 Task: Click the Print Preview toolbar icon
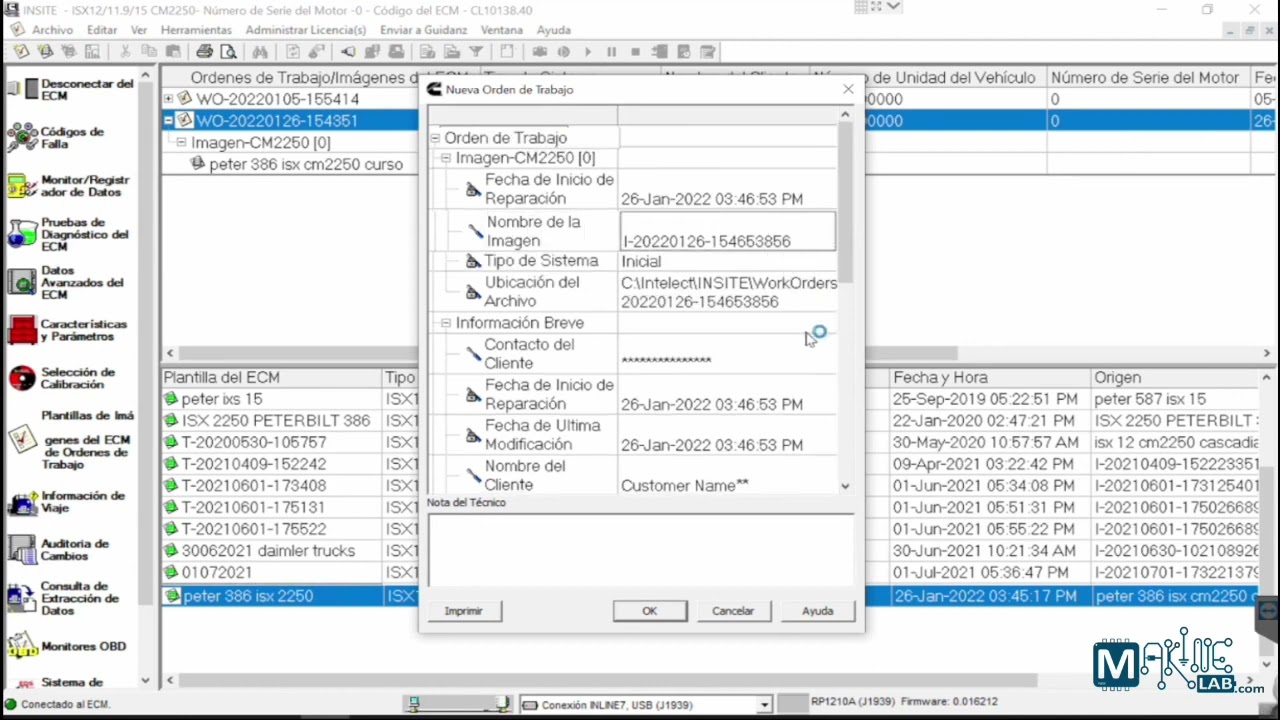click(228, 52)
